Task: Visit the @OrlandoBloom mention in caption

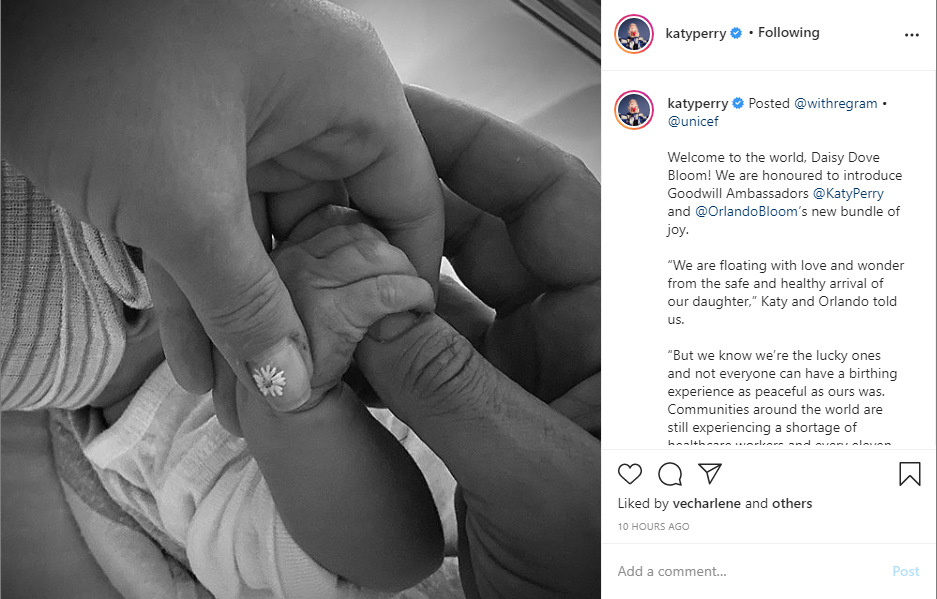Action: [746, 212]
